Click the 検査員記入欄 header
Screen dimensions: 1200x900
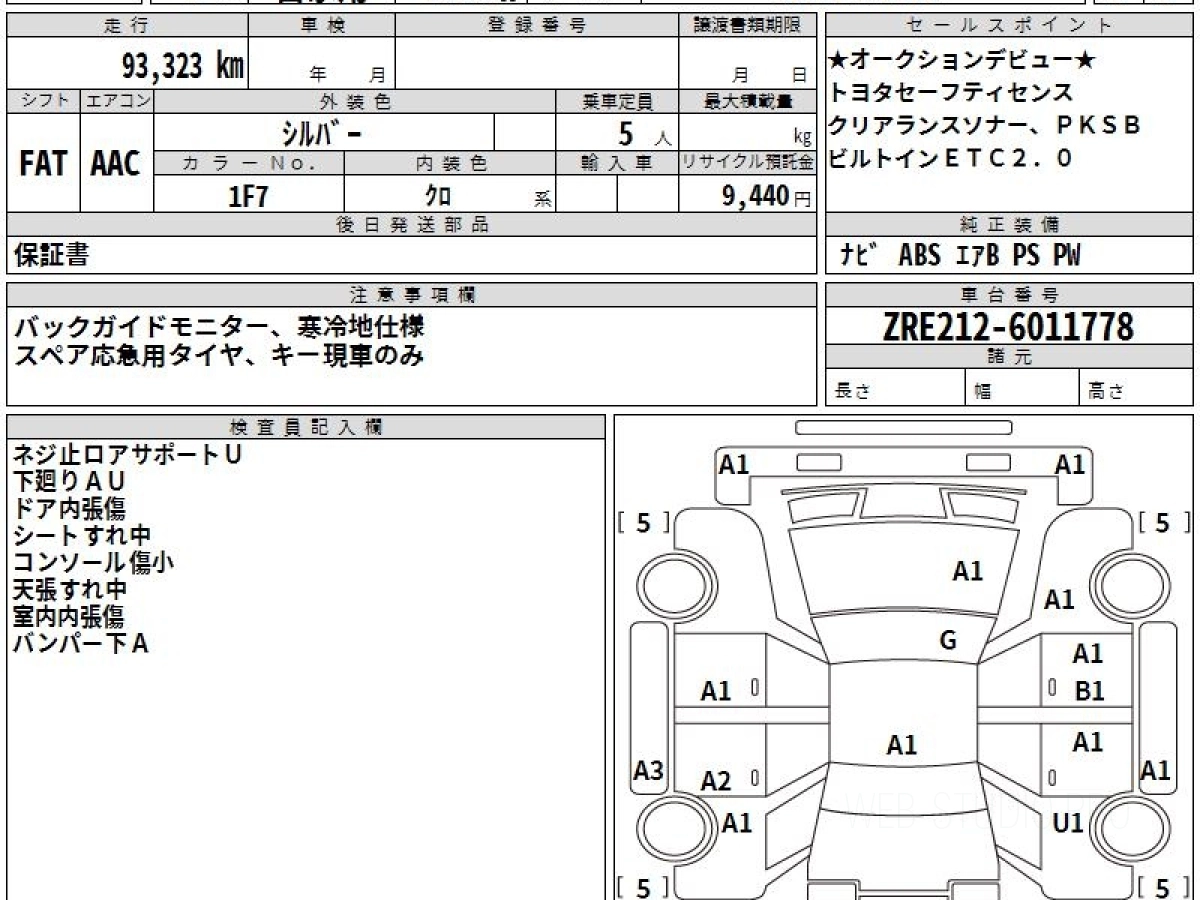pos(306,427)
